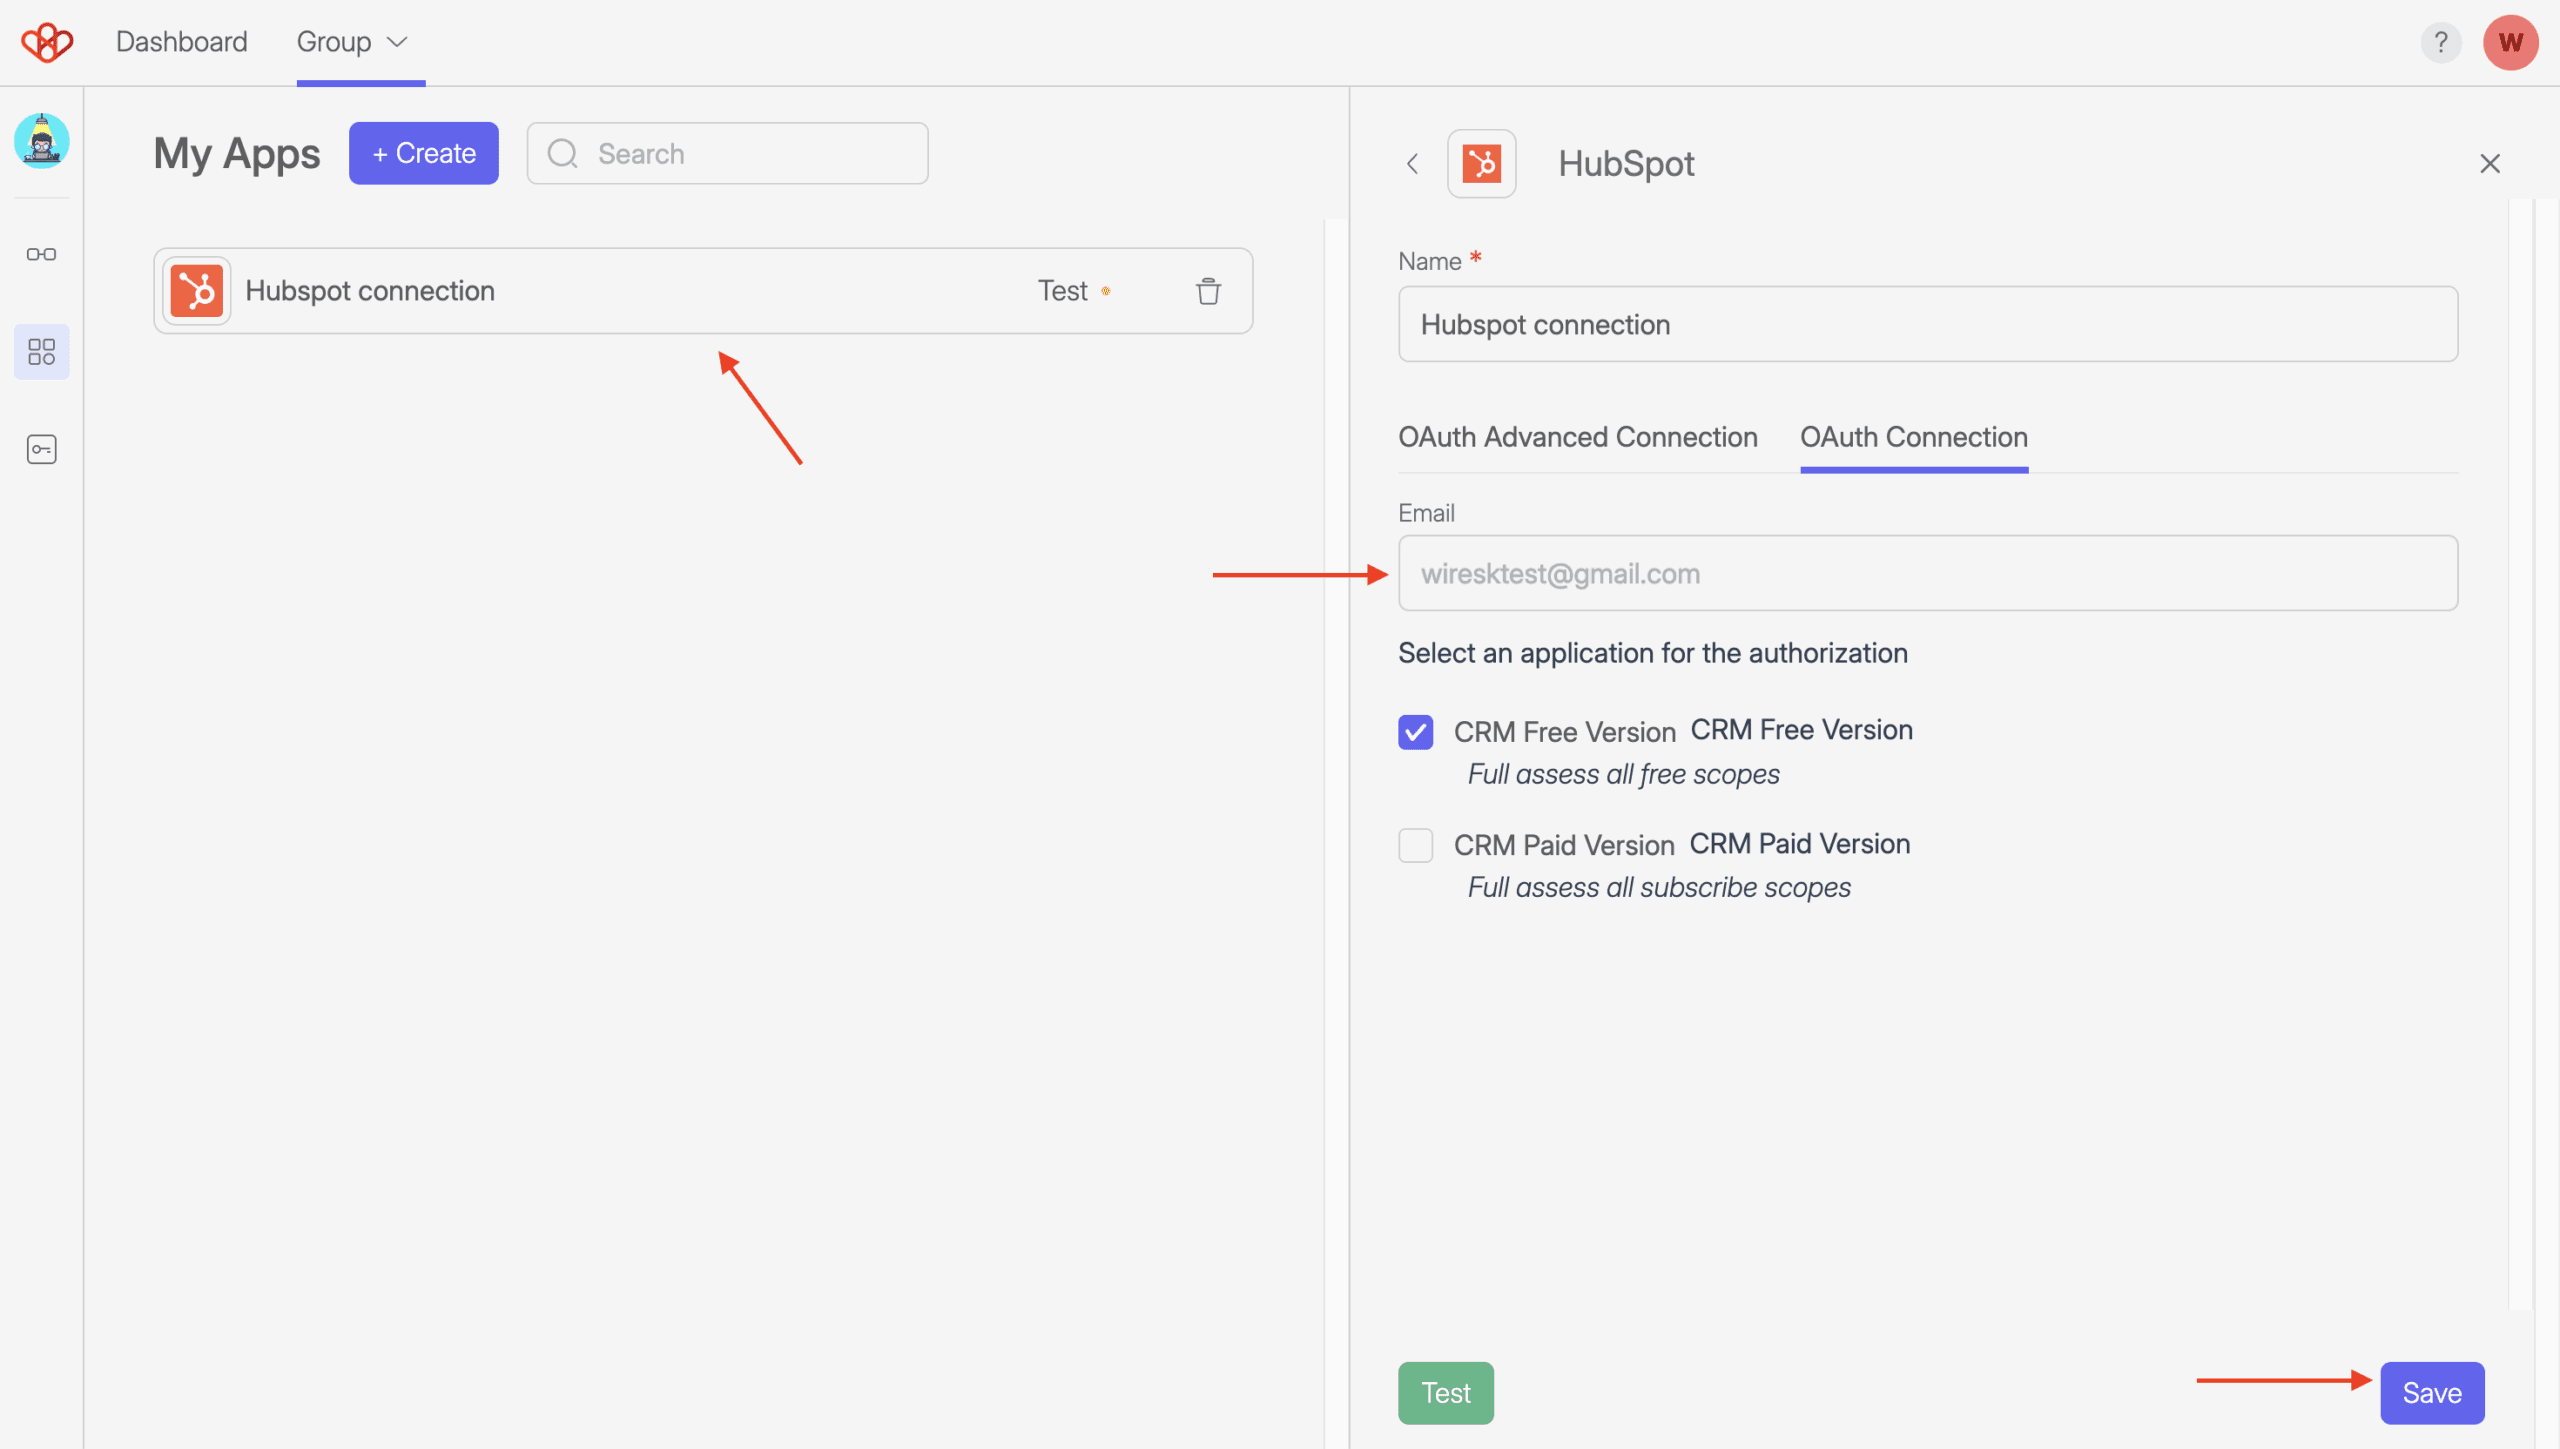
Task: Click the Email input field
Action: [x=1927, y=573]
